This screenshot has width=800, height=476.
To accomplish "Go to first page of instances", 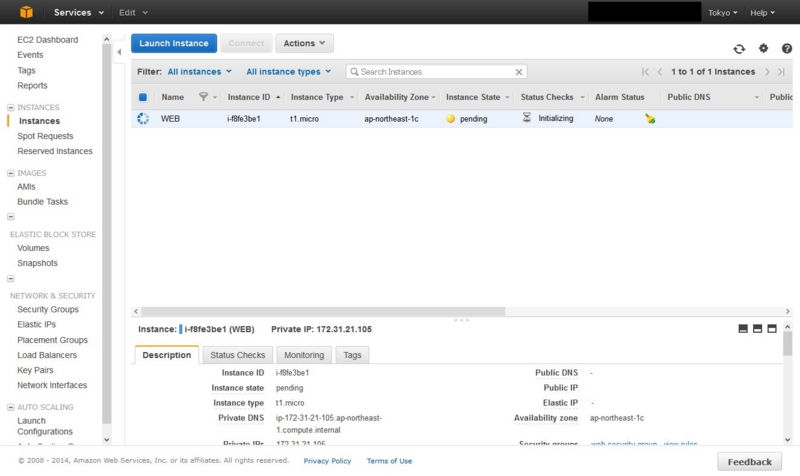I will tap(645, 72).
